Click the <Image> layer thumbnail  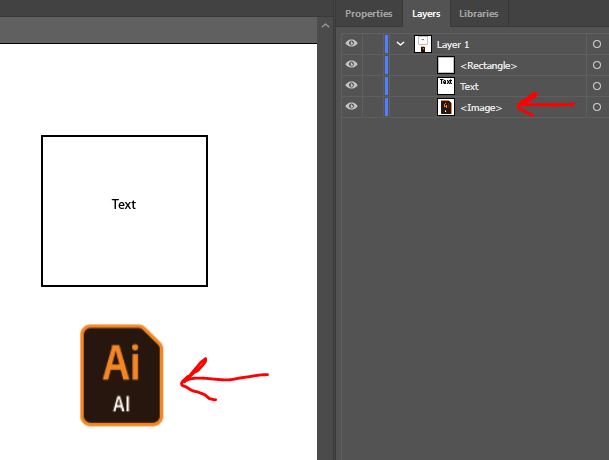pos(446,107)
